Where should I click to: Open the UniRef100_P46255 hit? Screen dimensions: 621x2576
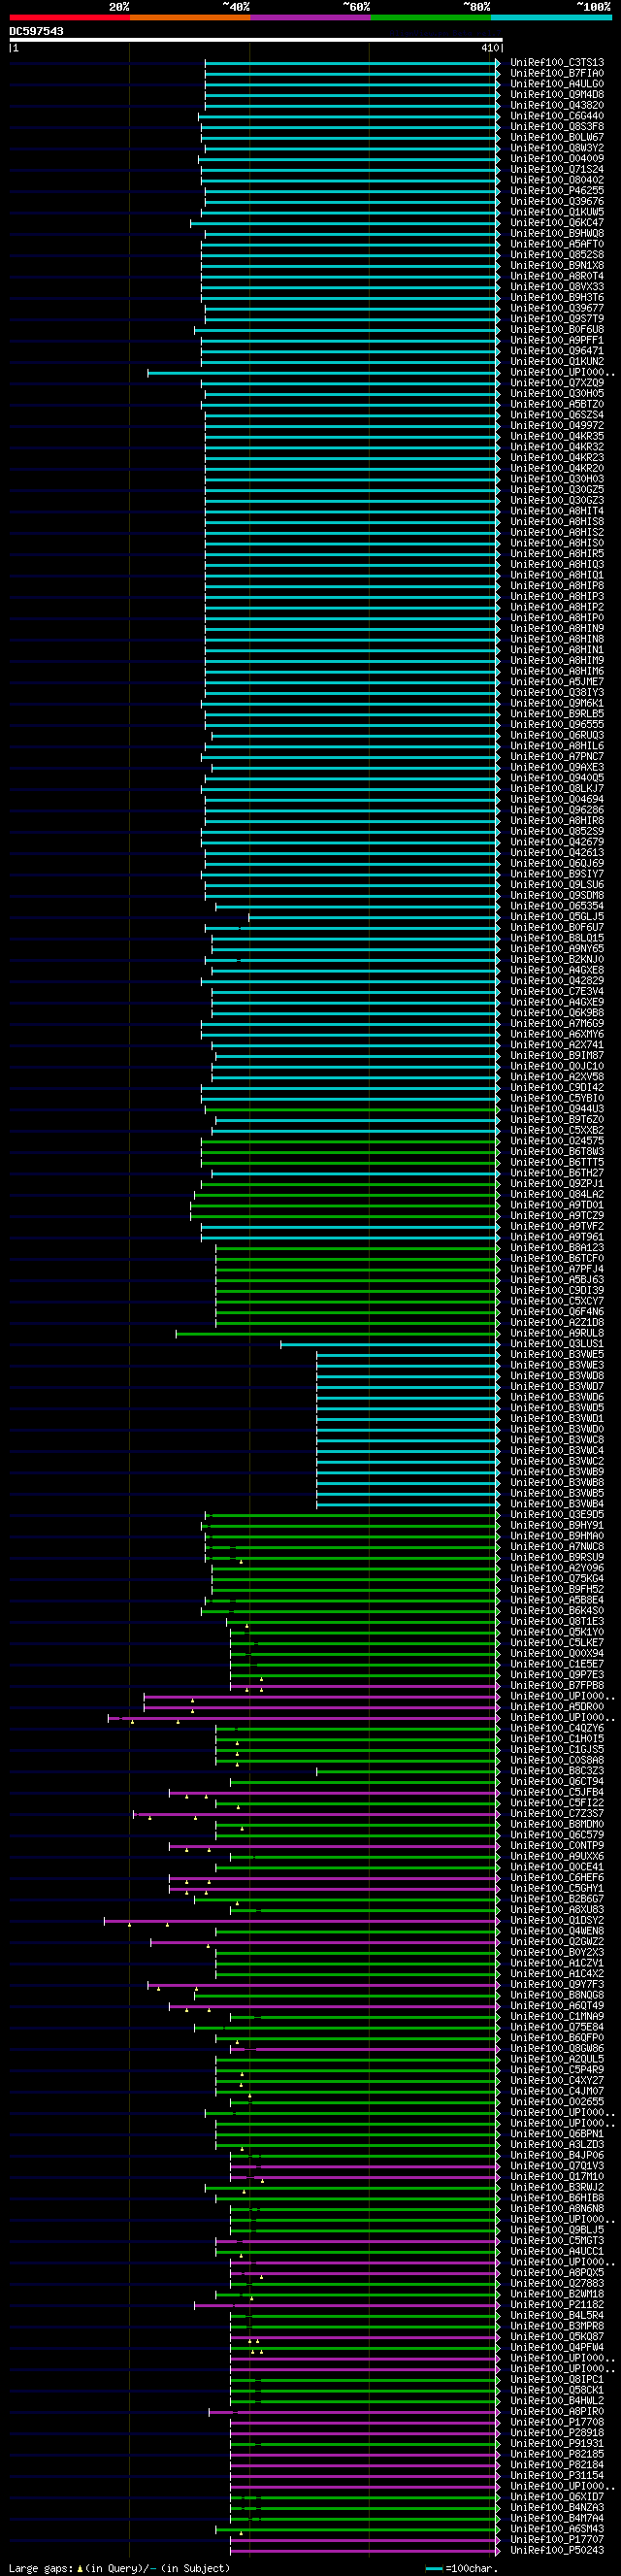557,190
